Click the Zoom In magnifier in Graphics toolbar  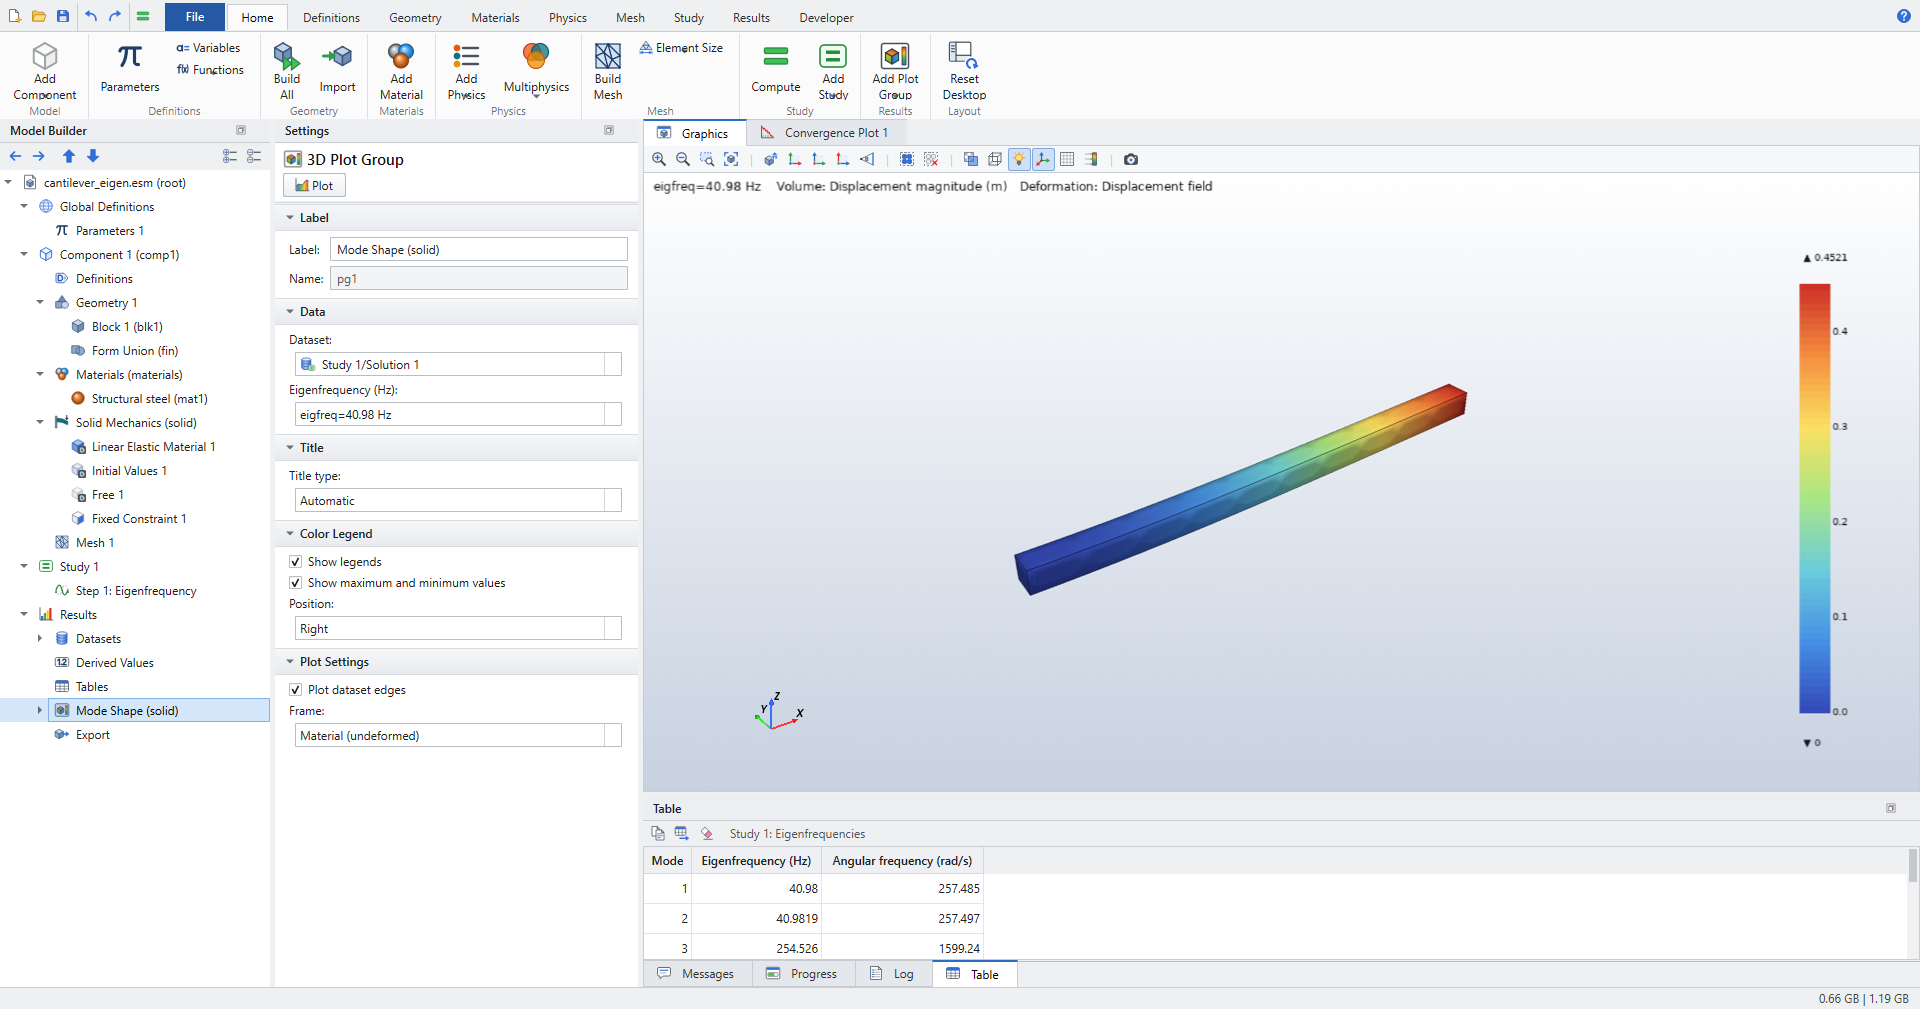(x=658, y=159)
